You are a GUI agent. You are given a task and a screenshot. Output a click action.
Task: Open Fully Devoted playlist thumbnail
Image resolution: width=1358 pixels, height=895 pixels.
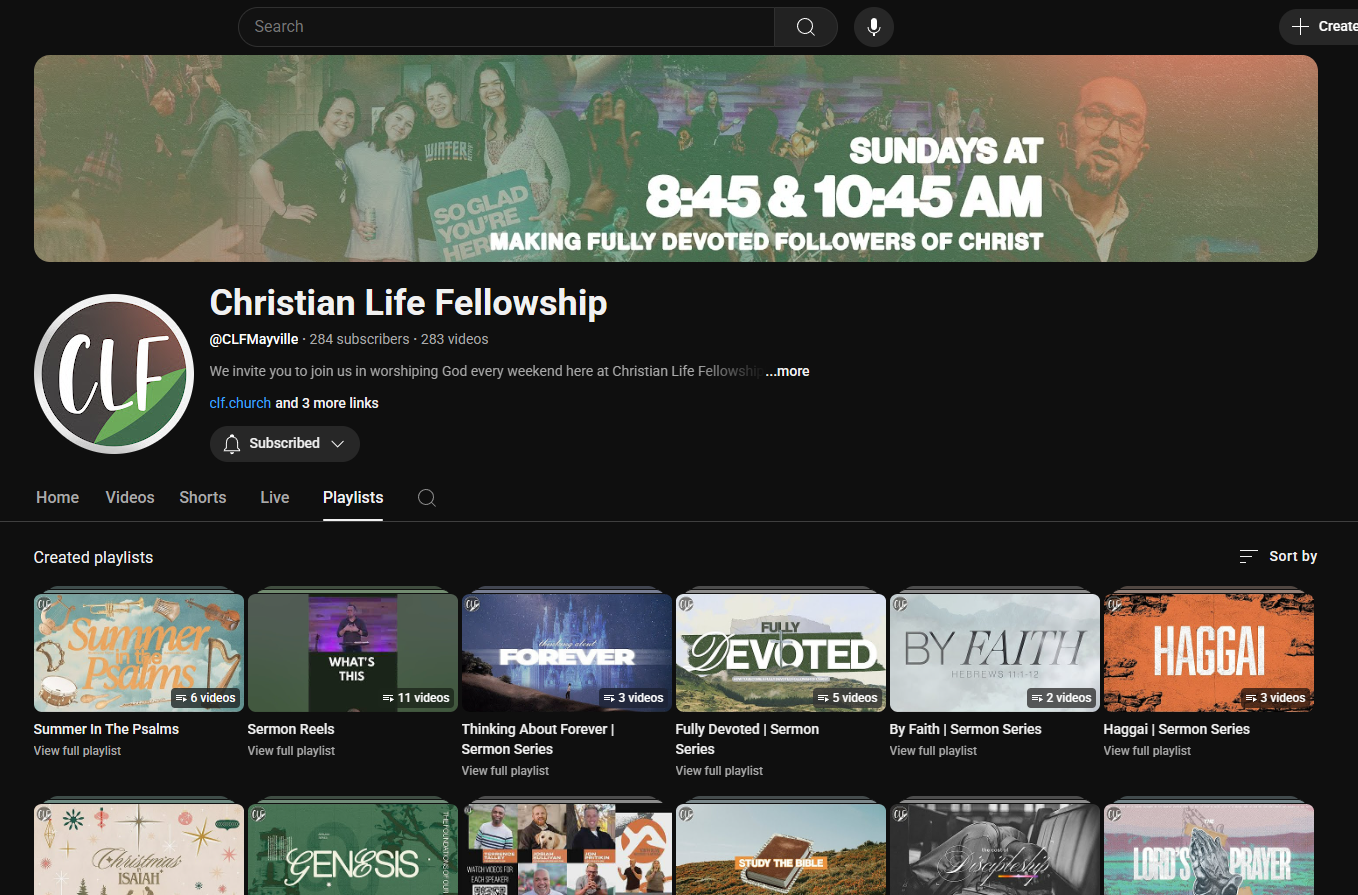[x=781, y=653]
